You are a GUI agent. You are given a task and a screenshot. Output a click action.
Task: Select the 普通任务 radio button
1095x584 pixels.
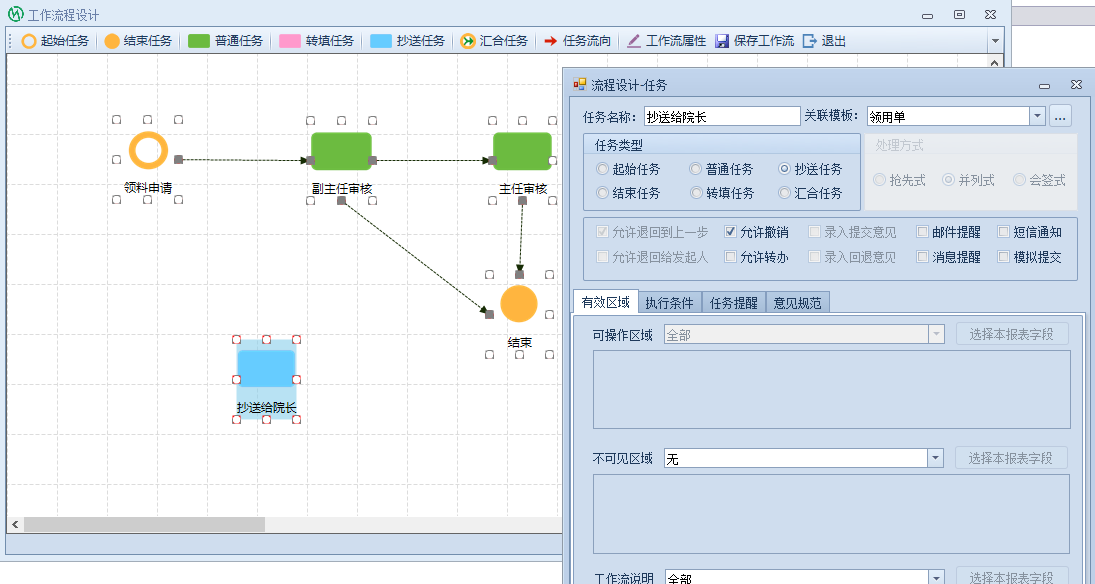point(696,169)
